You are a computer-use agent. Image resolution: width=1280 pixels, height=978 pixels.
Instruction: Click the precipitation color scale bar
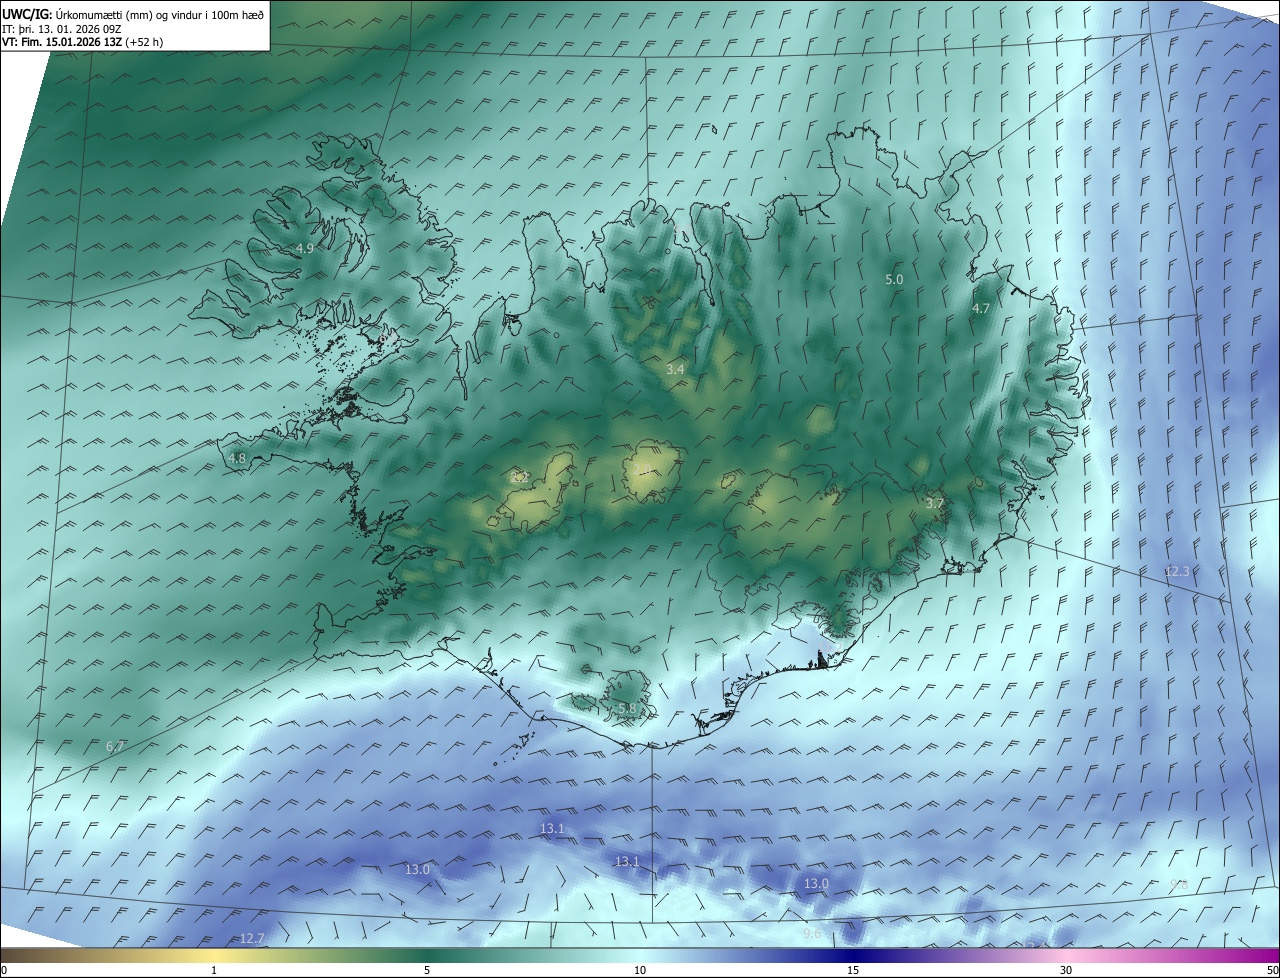[640, 955]
